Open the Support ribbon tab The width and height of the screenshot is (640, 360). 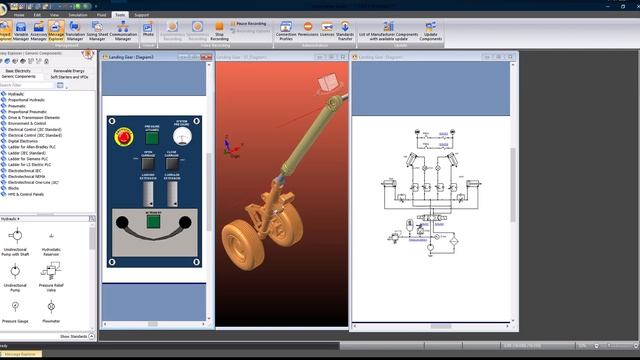(142, 15)
